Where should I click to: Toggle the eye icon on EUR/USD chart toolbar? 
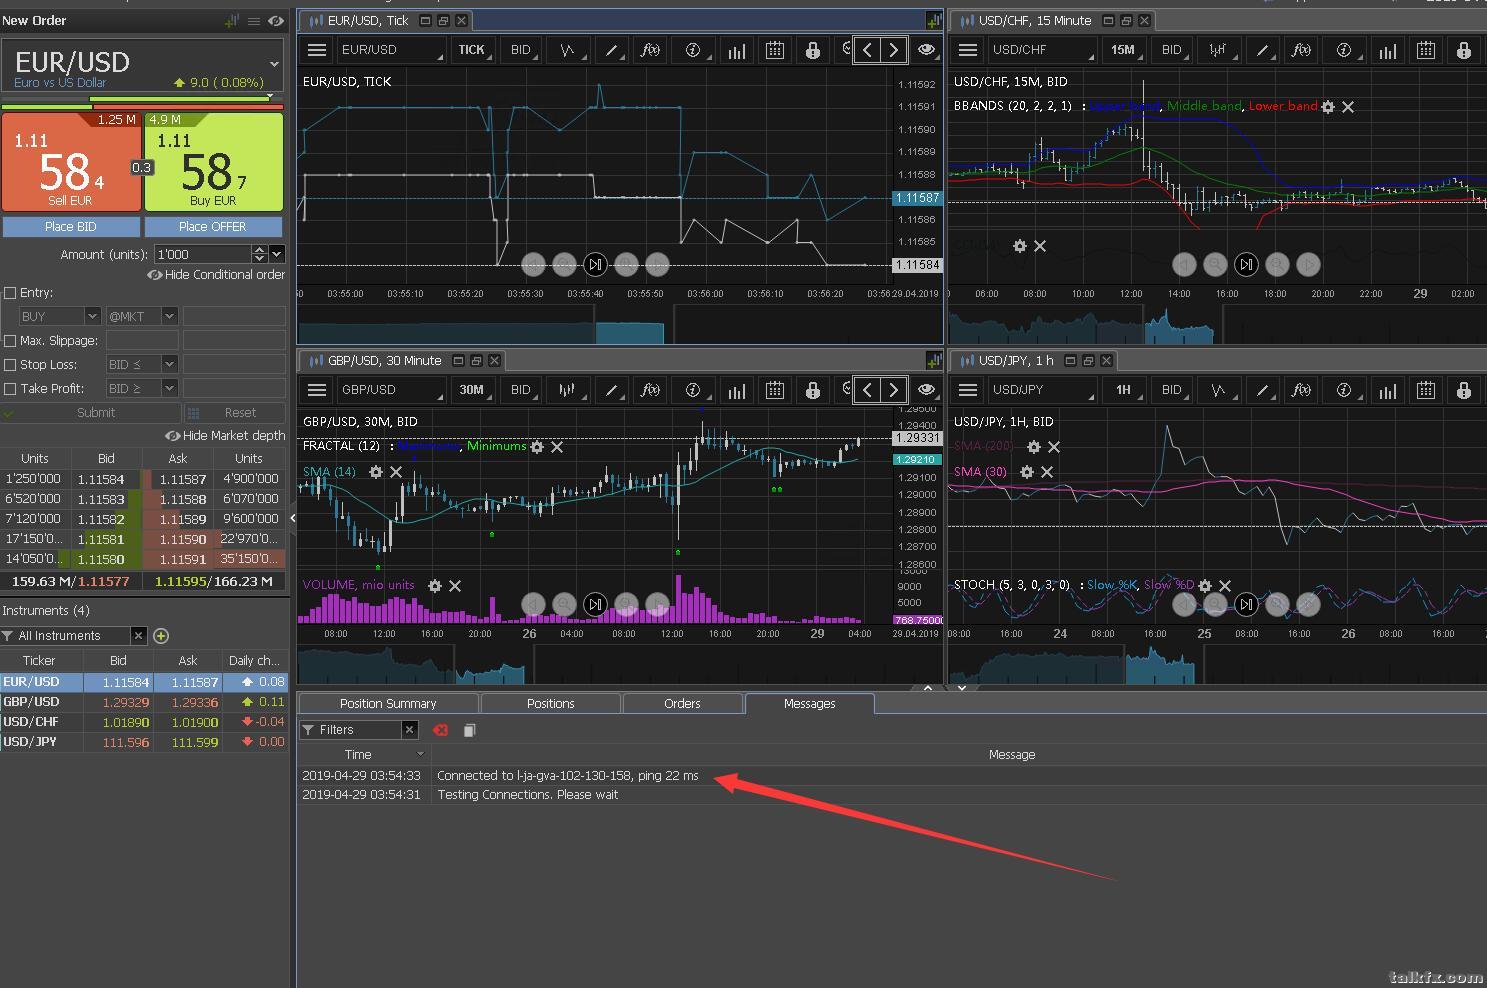point(926,50)
